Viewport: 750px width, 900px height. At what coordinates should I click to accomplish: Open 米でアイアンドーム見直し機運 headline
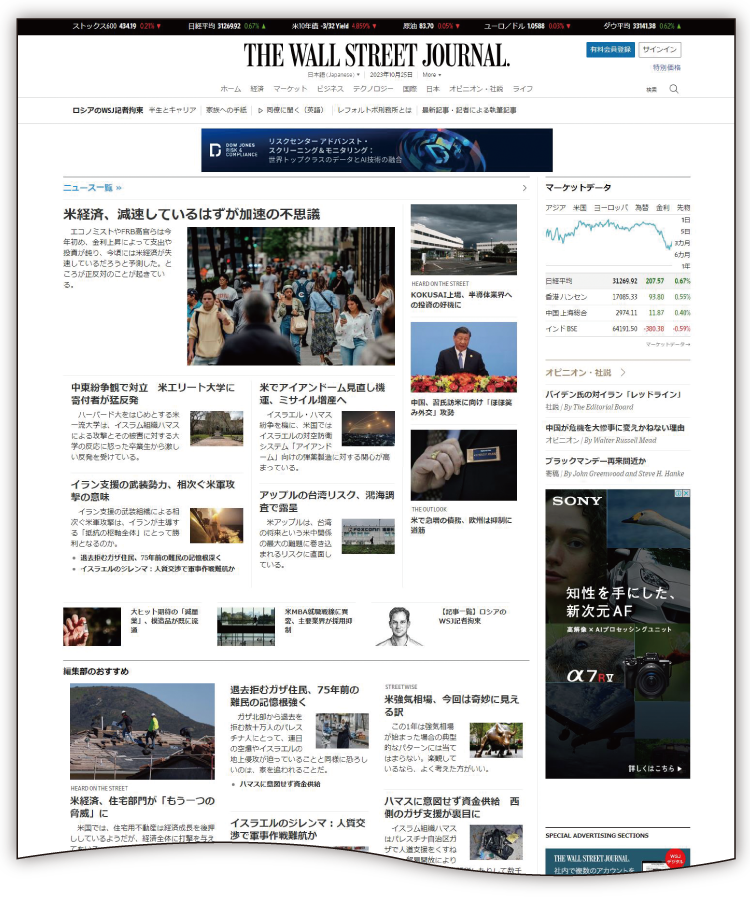(322, 394)
